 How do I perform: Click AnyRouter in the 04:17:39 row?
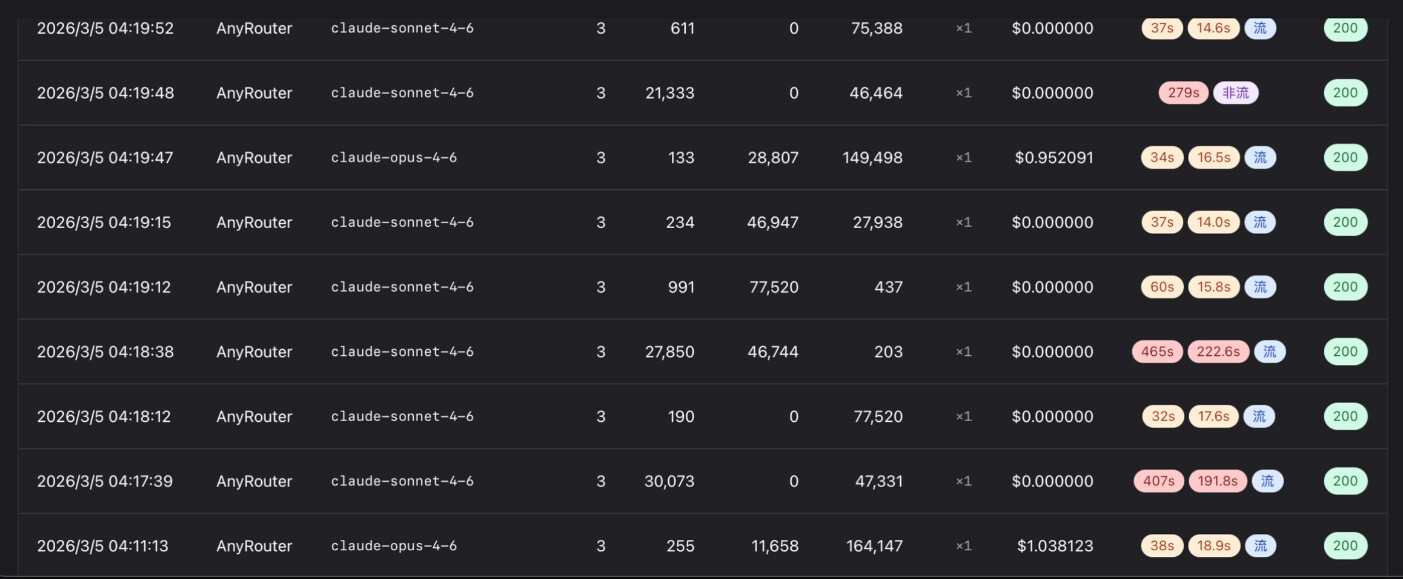tap(254, 481)
